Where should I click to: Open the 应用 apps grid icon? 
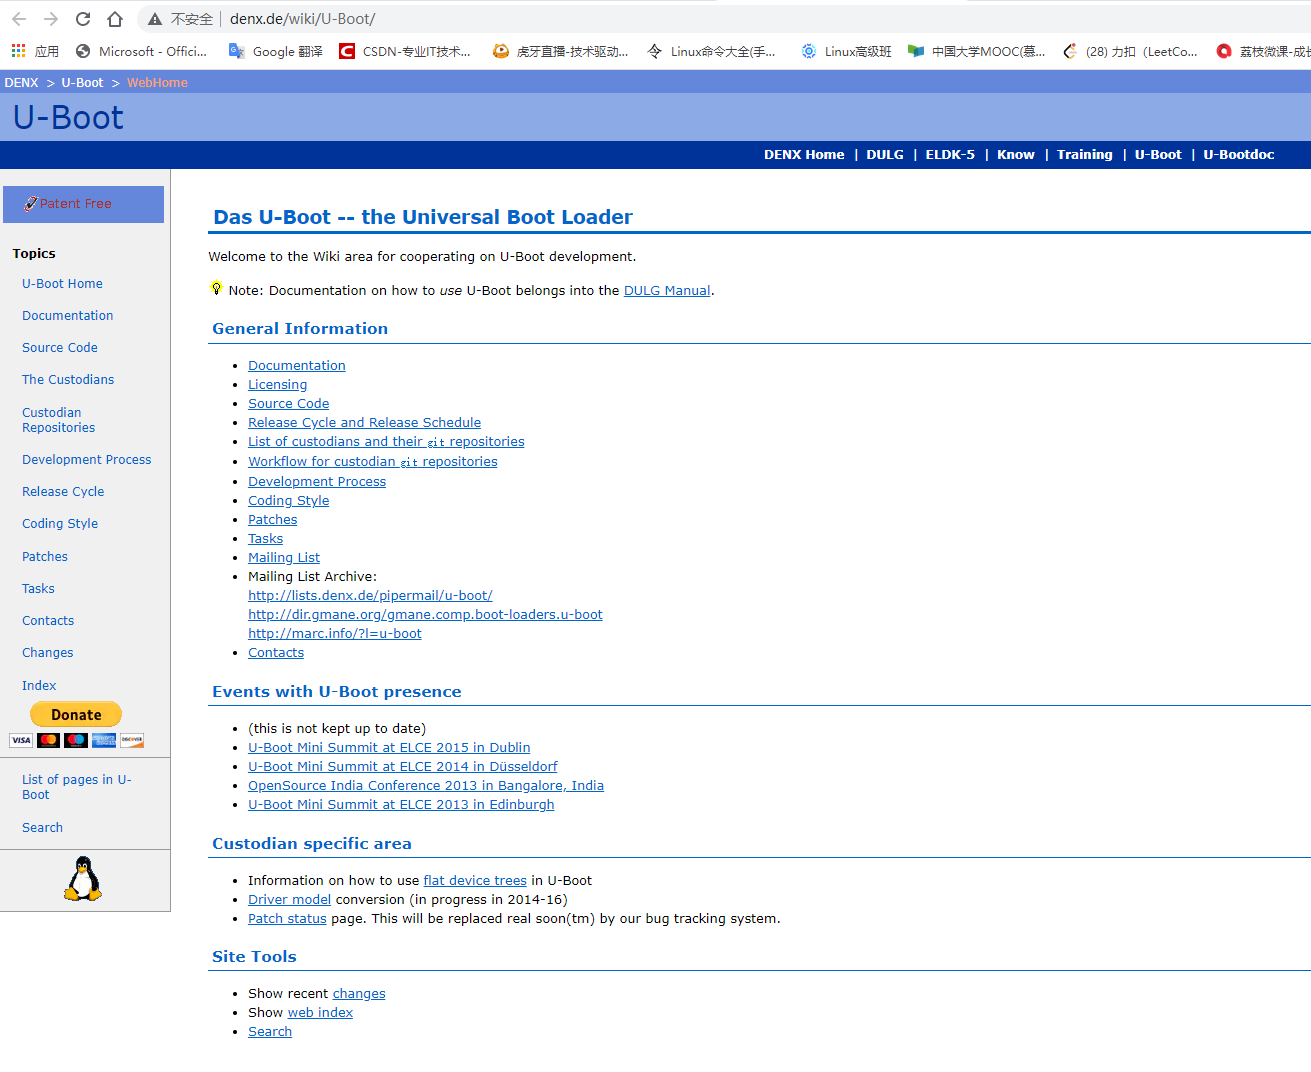[17, 51]
